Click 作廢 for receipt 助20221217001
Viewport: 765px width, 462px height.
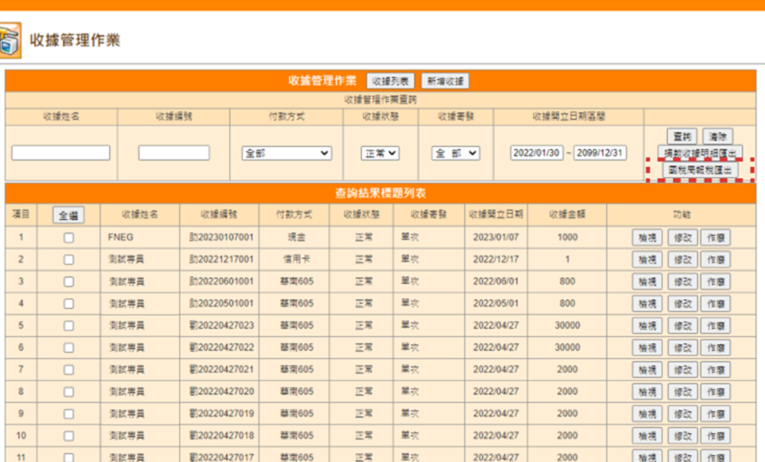tap(716, 260)
